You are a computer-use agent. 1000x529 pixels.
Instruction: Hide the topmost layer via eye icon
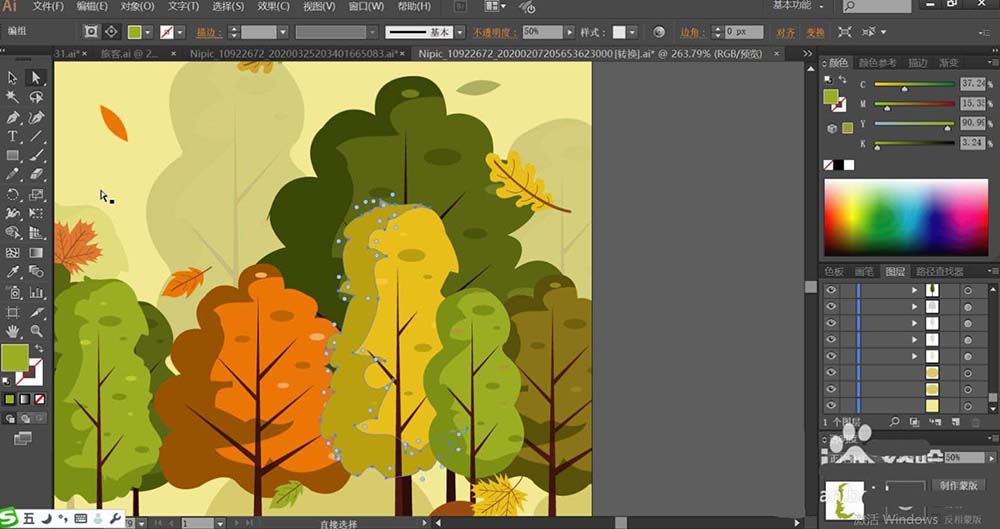pyautogui.click(x=830, y=290)
